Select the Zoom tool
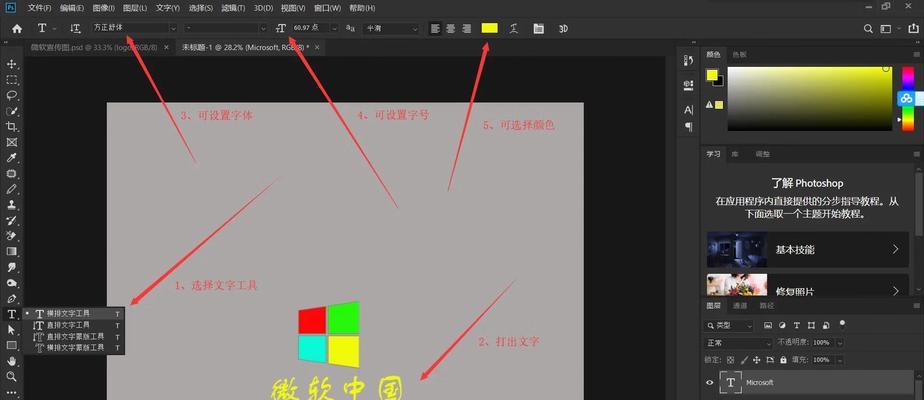 (11, 376)
